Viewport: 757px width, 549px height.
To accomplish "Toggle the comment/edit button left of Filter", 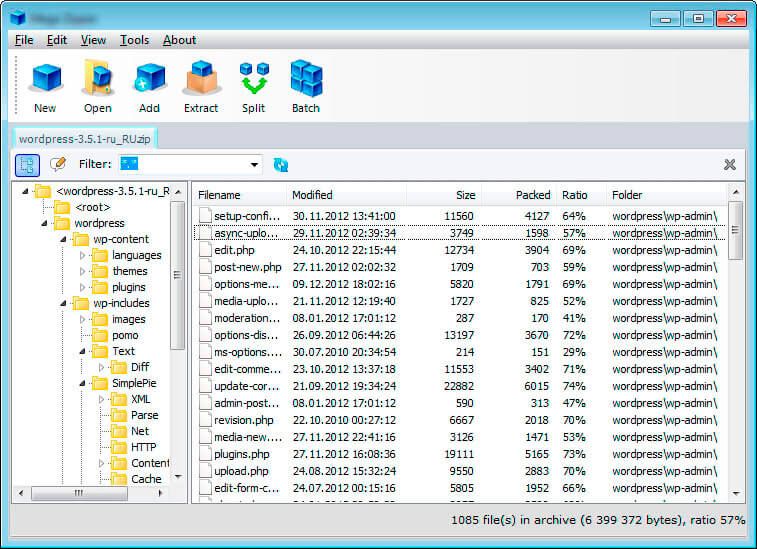I will point(58,164).
